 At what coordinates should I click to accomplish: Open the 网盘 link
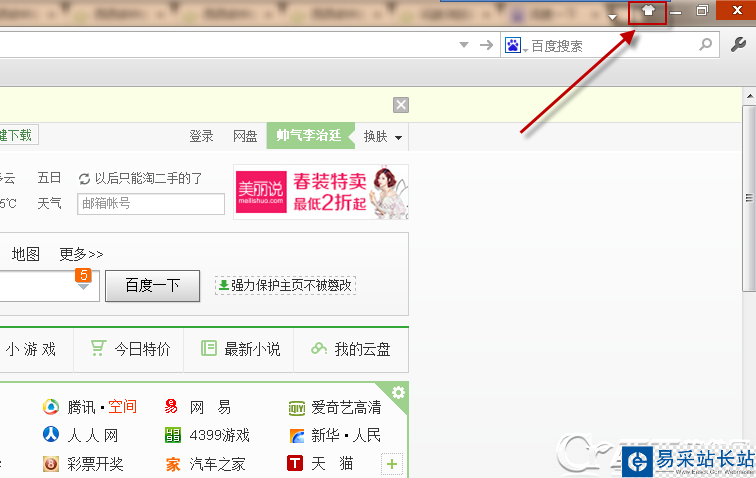[245, 137]
